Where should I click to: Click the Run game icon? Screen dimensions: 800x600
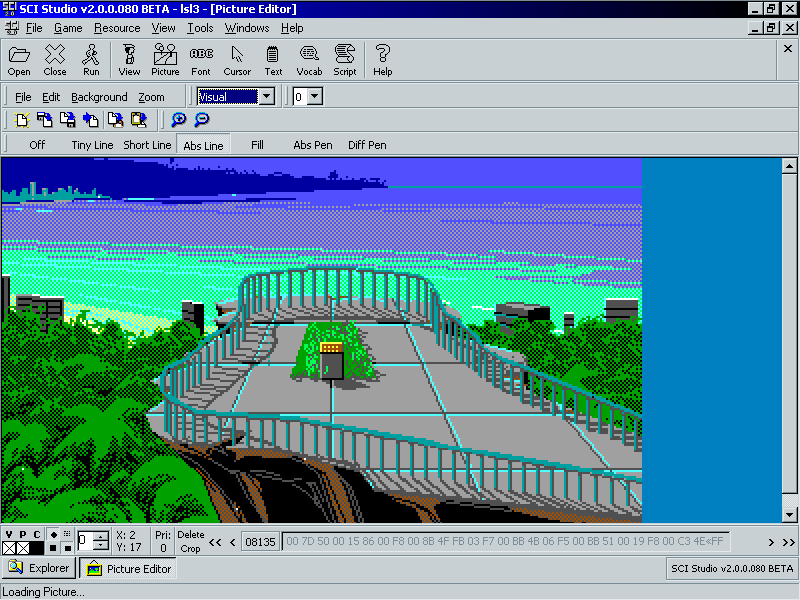(91, 60)
